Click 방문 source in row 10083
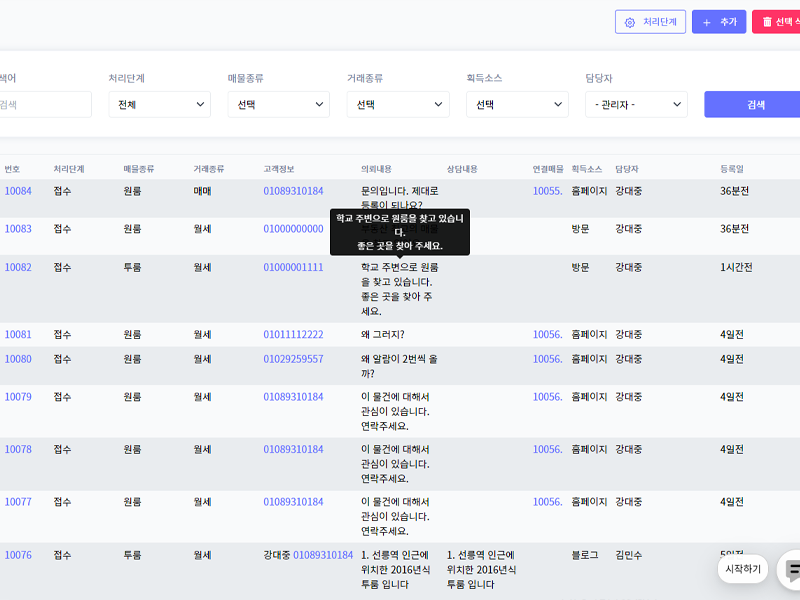Viewport: 800px width, 600px height. (x=580, y=229)
